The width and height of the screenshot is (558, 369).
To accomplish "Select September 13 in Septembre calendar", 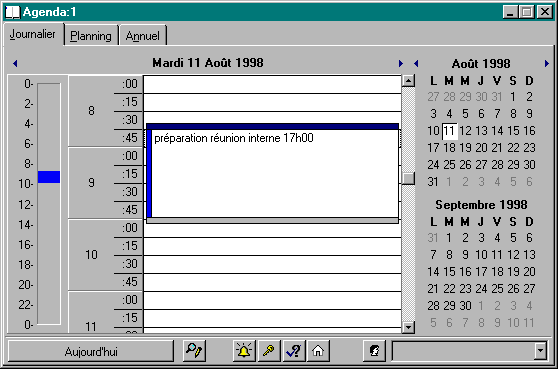I will (x=529, y=254).
